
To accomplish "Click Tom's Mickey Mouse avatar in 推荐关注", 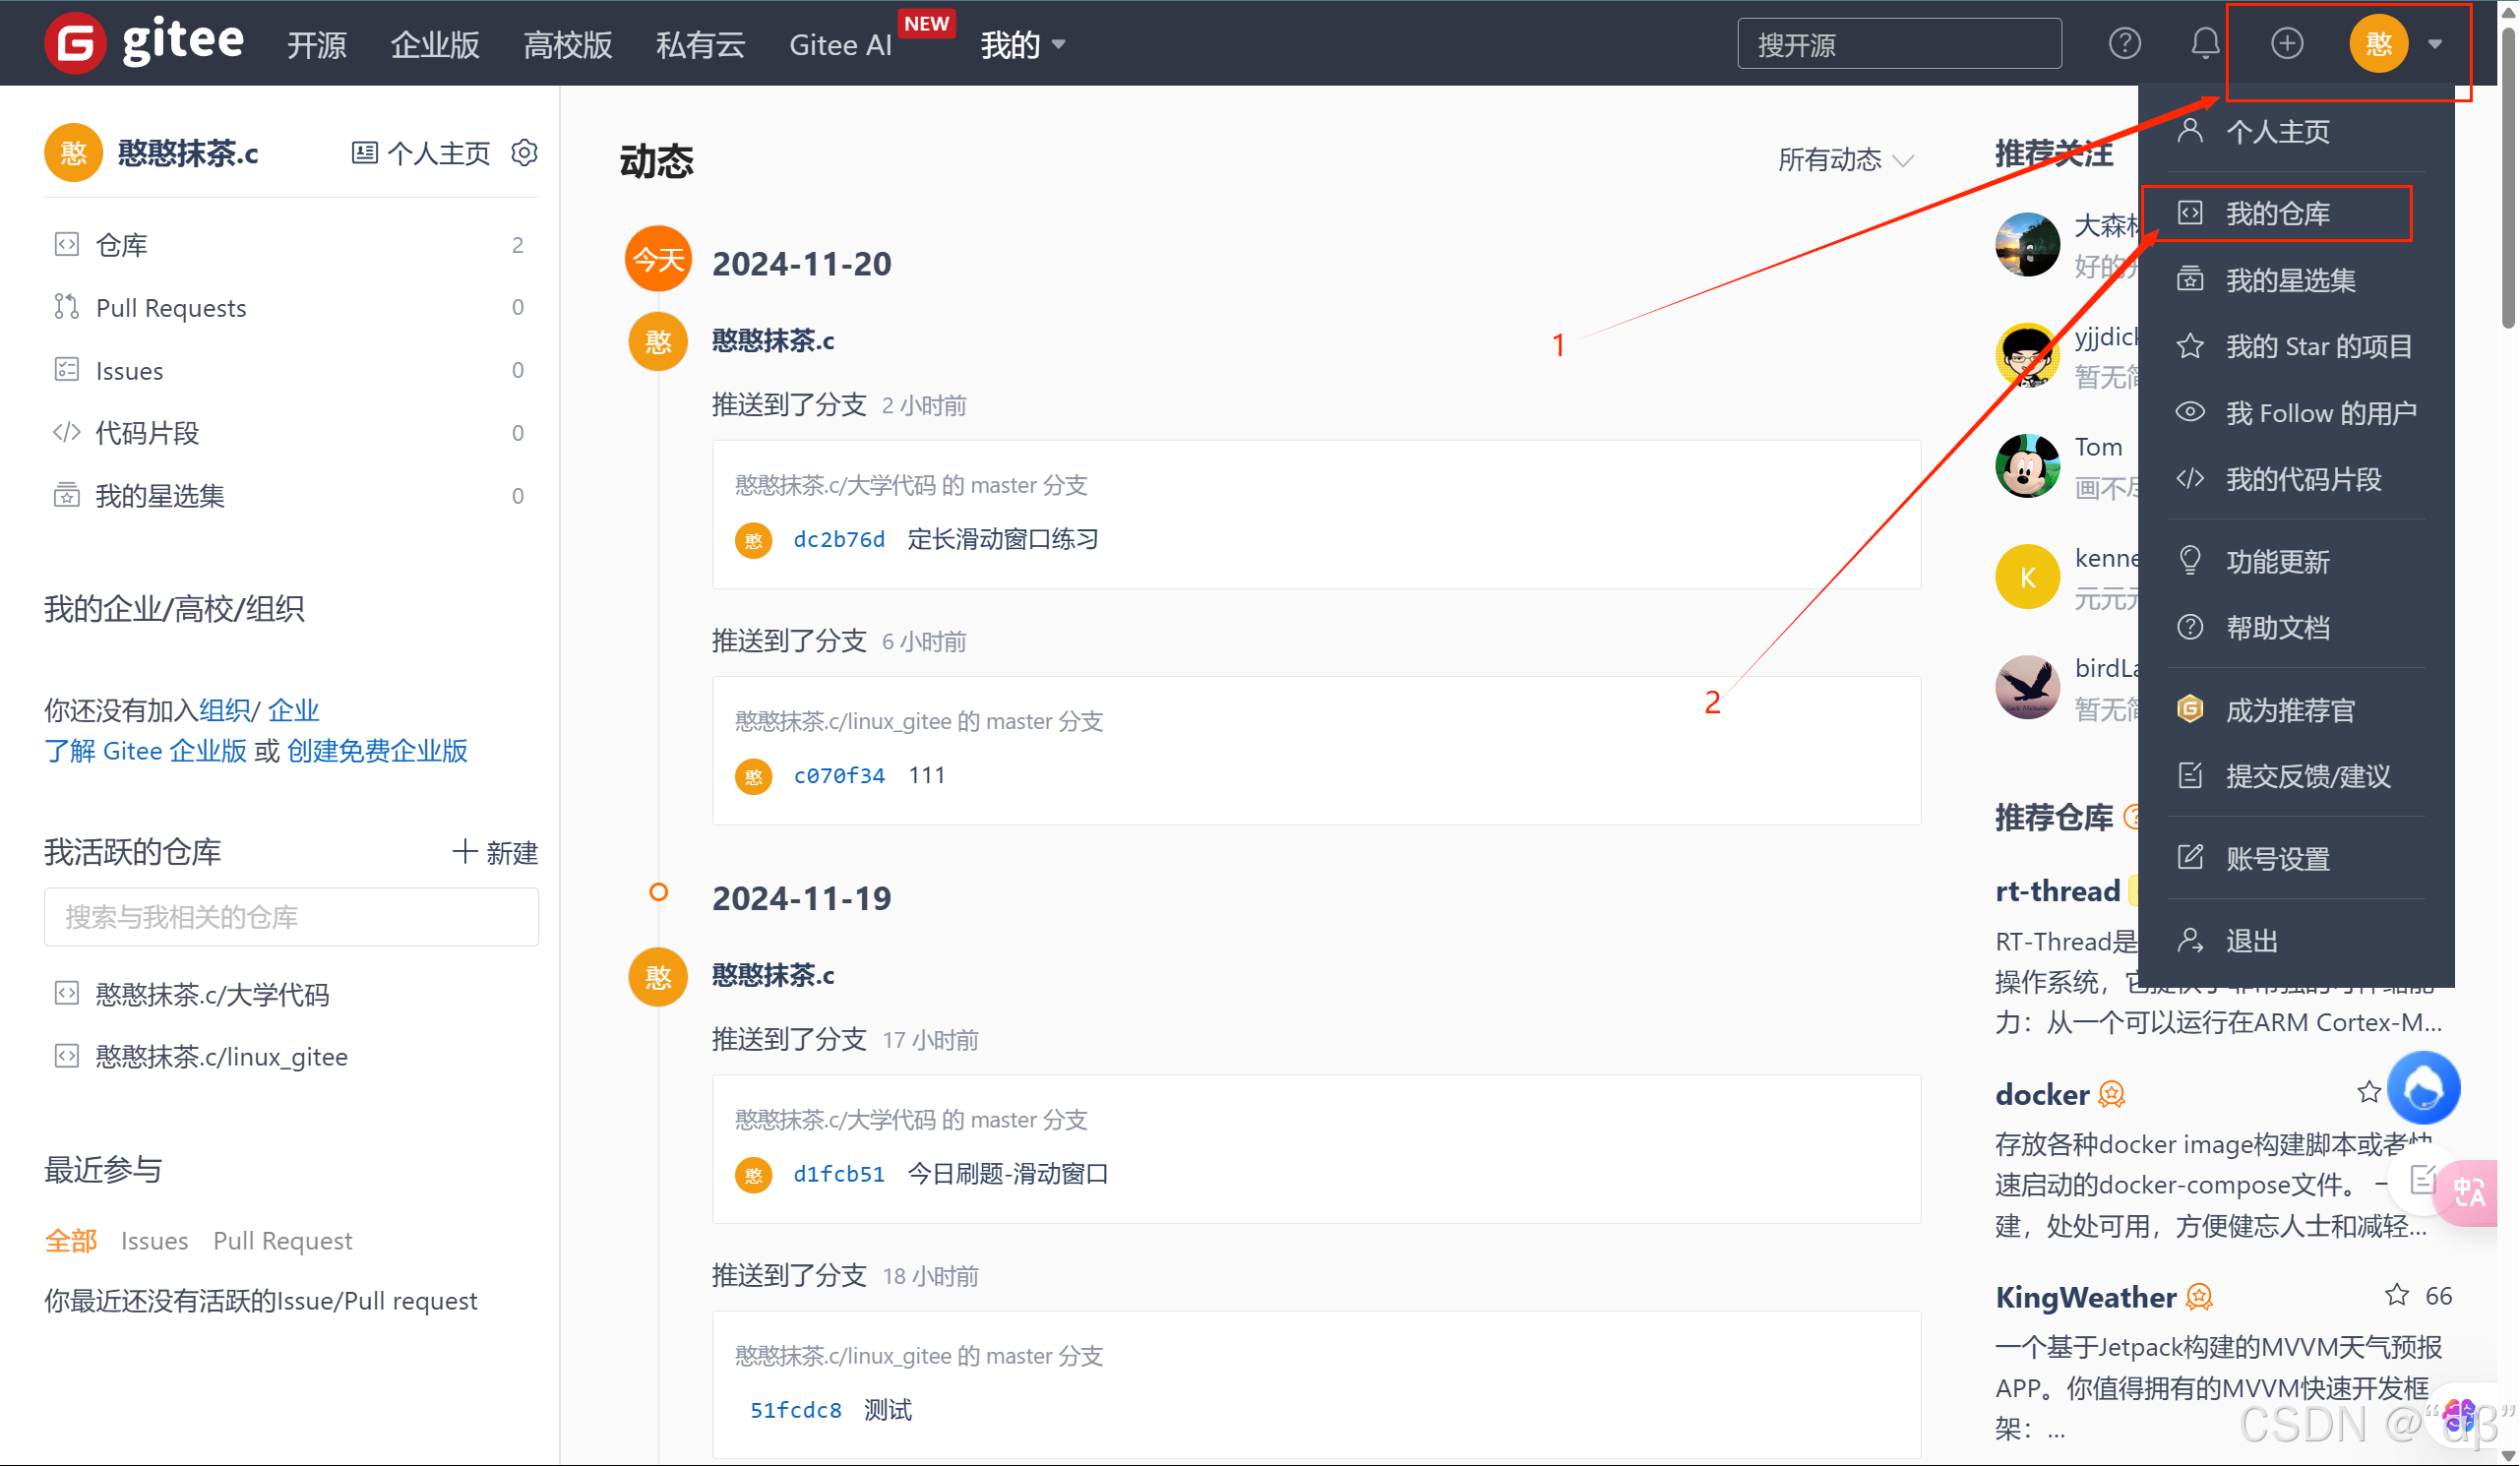I will point(2026,465).
